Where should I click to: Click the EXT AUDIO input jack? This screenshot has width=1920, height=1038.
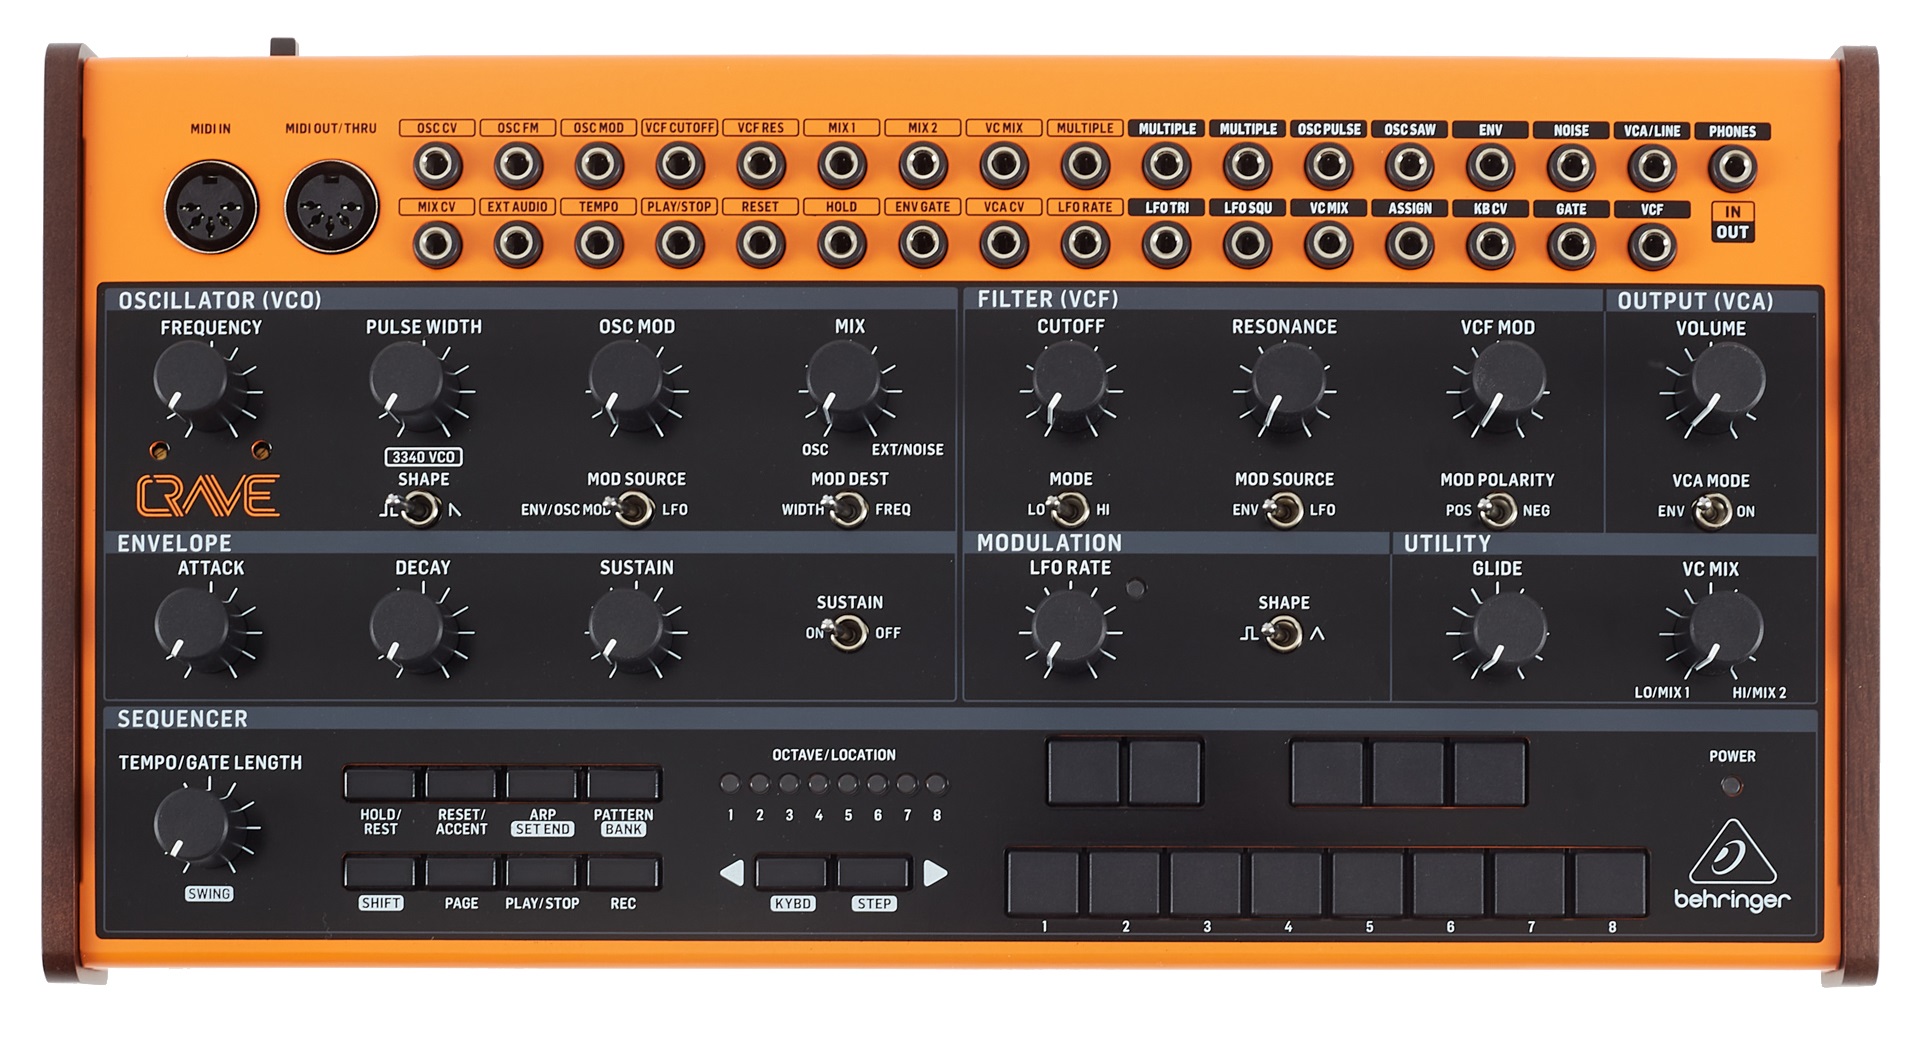(515, 241)
